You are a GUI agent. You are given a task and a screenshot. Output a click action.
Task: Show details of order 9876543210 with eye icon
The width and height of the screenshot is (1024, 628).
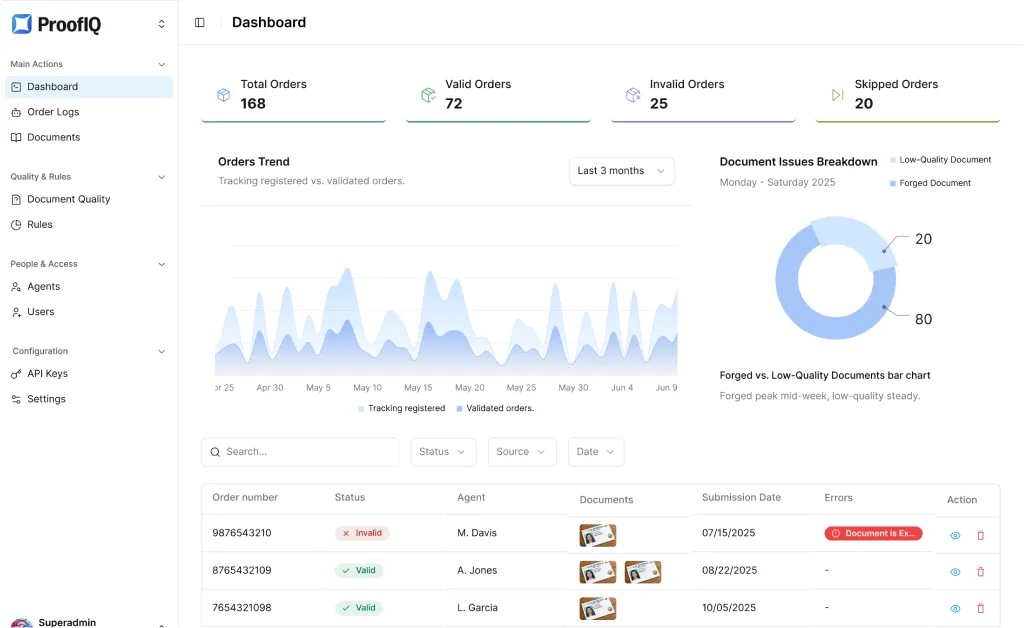[954, 535]
